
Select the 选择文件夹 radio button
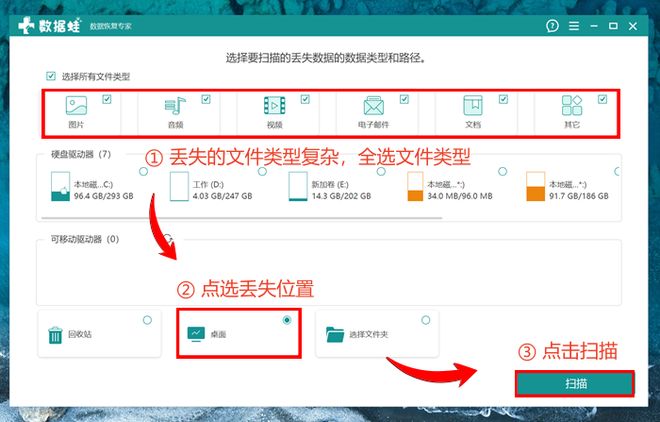click(x=426, y=320)
